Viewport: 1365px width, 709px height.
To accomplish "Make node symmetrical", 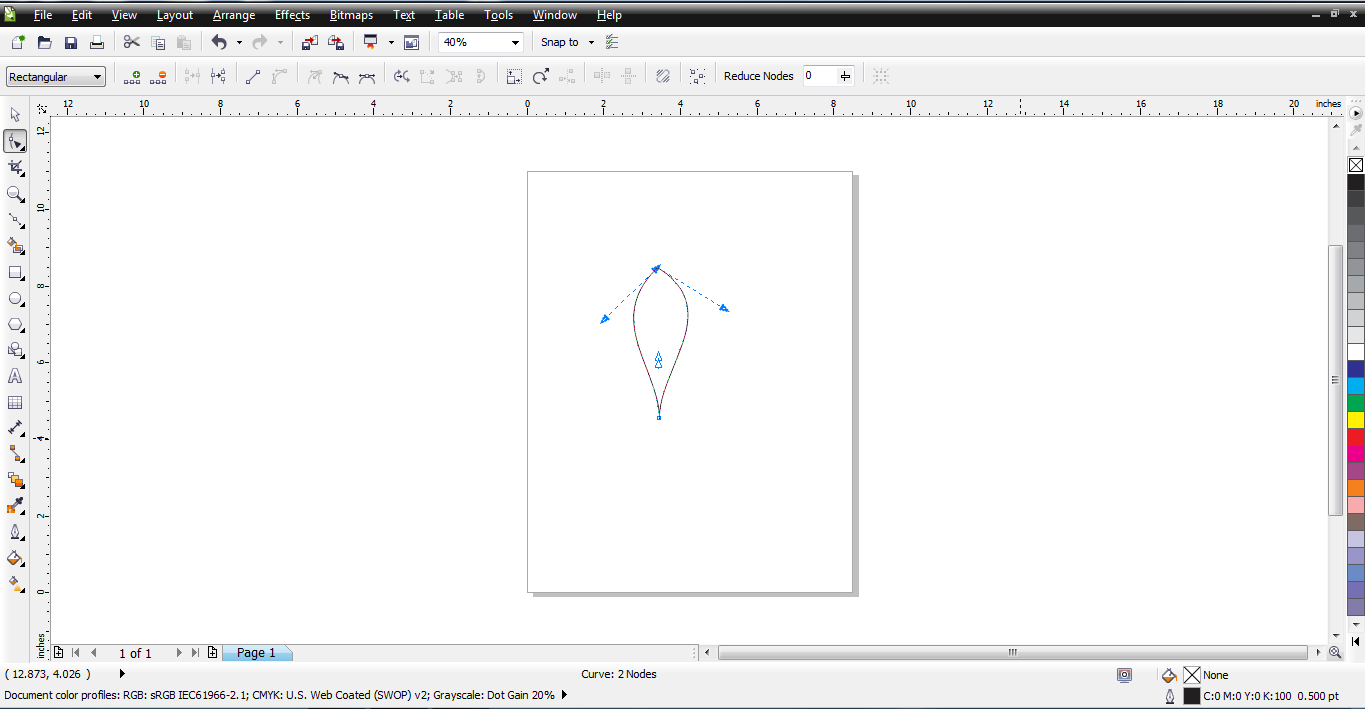I will click(367, 76).
